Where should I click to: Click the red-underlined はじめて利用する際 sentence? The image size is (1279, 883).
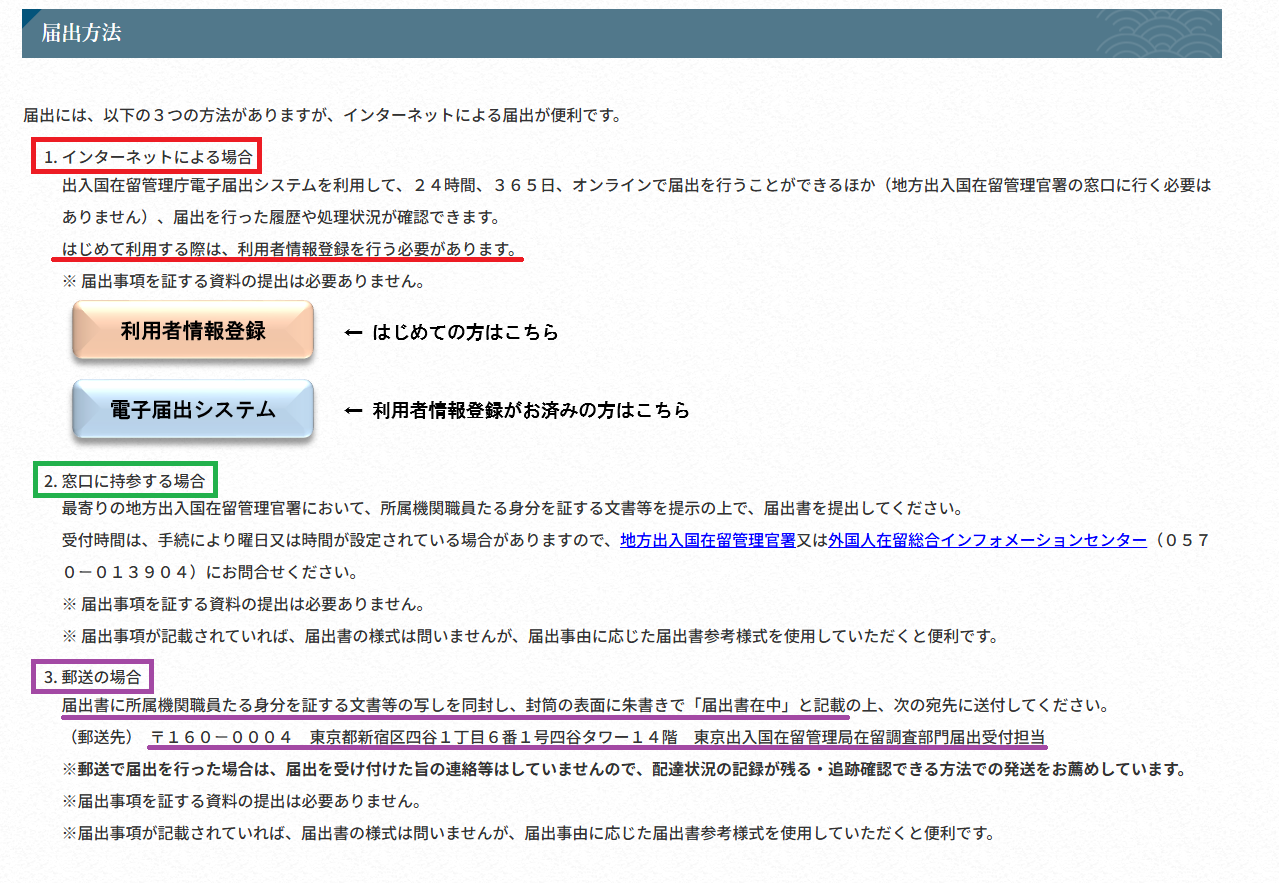[x=290, y=249]
